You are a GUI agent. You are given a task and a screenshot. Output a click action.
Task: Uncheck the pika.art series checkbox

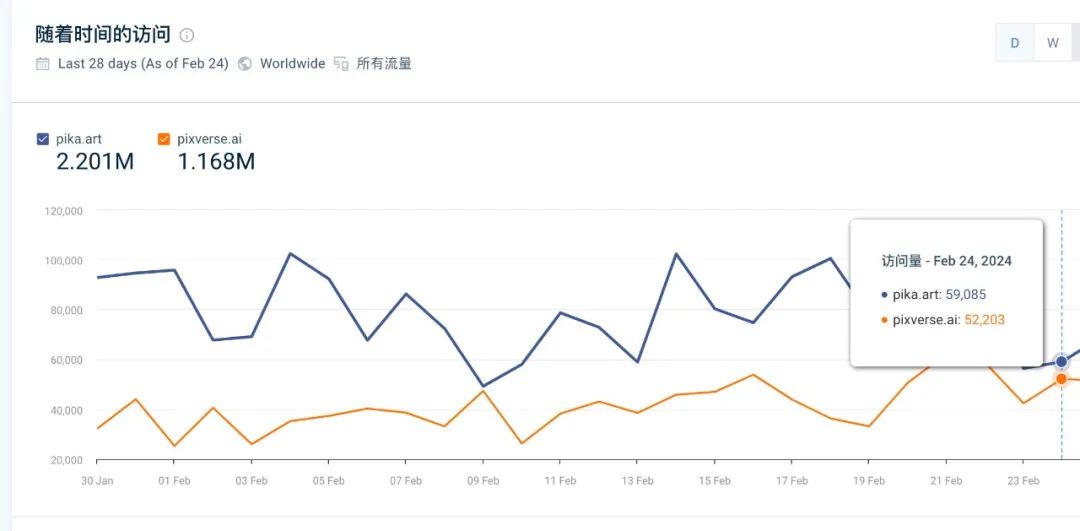pyautogui.click(x=42, y=139)
